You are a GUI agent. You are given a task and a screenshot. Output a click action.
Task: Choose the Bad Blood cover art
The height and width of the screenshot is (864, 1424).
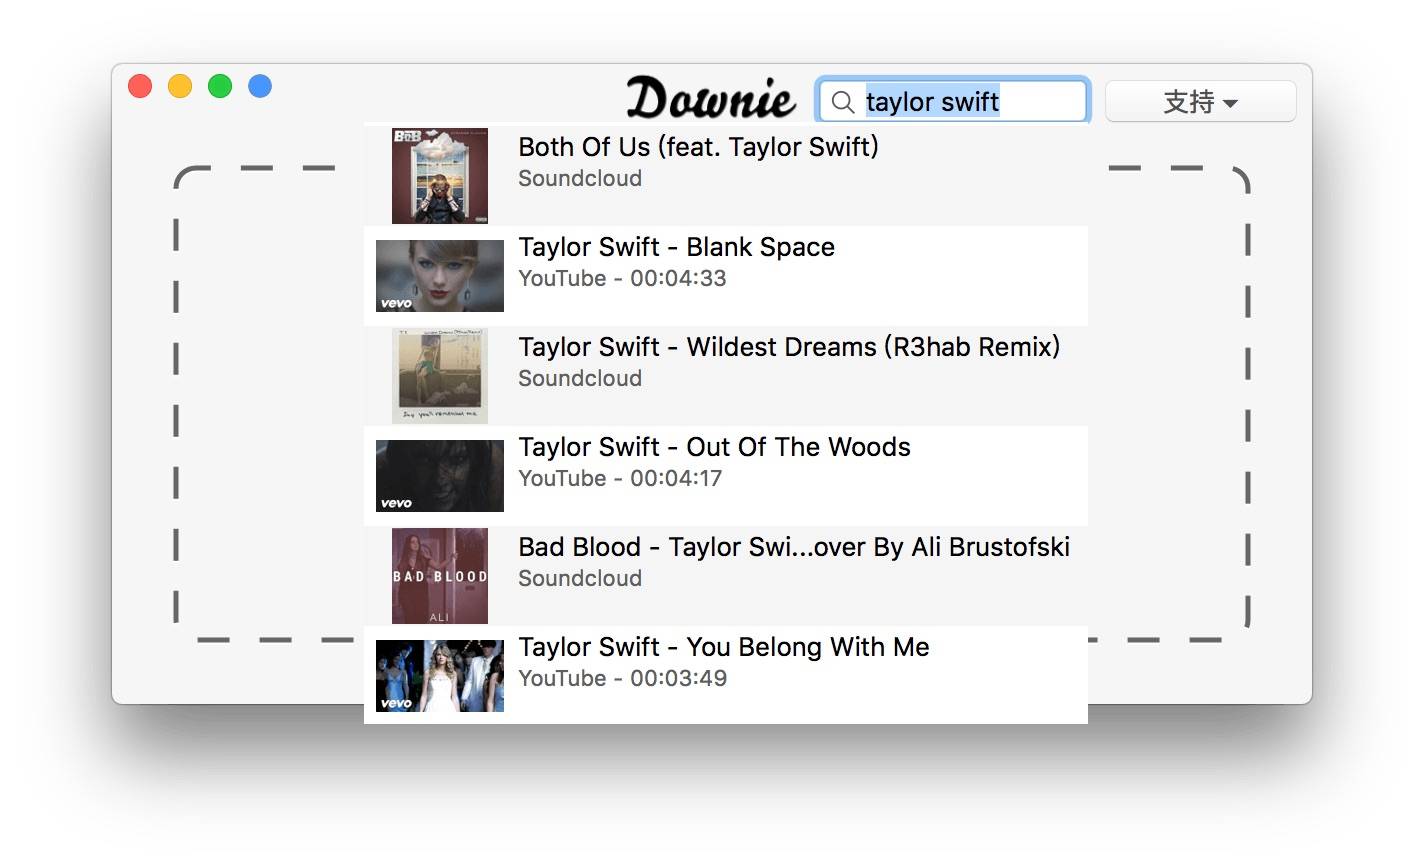(440, 576)
